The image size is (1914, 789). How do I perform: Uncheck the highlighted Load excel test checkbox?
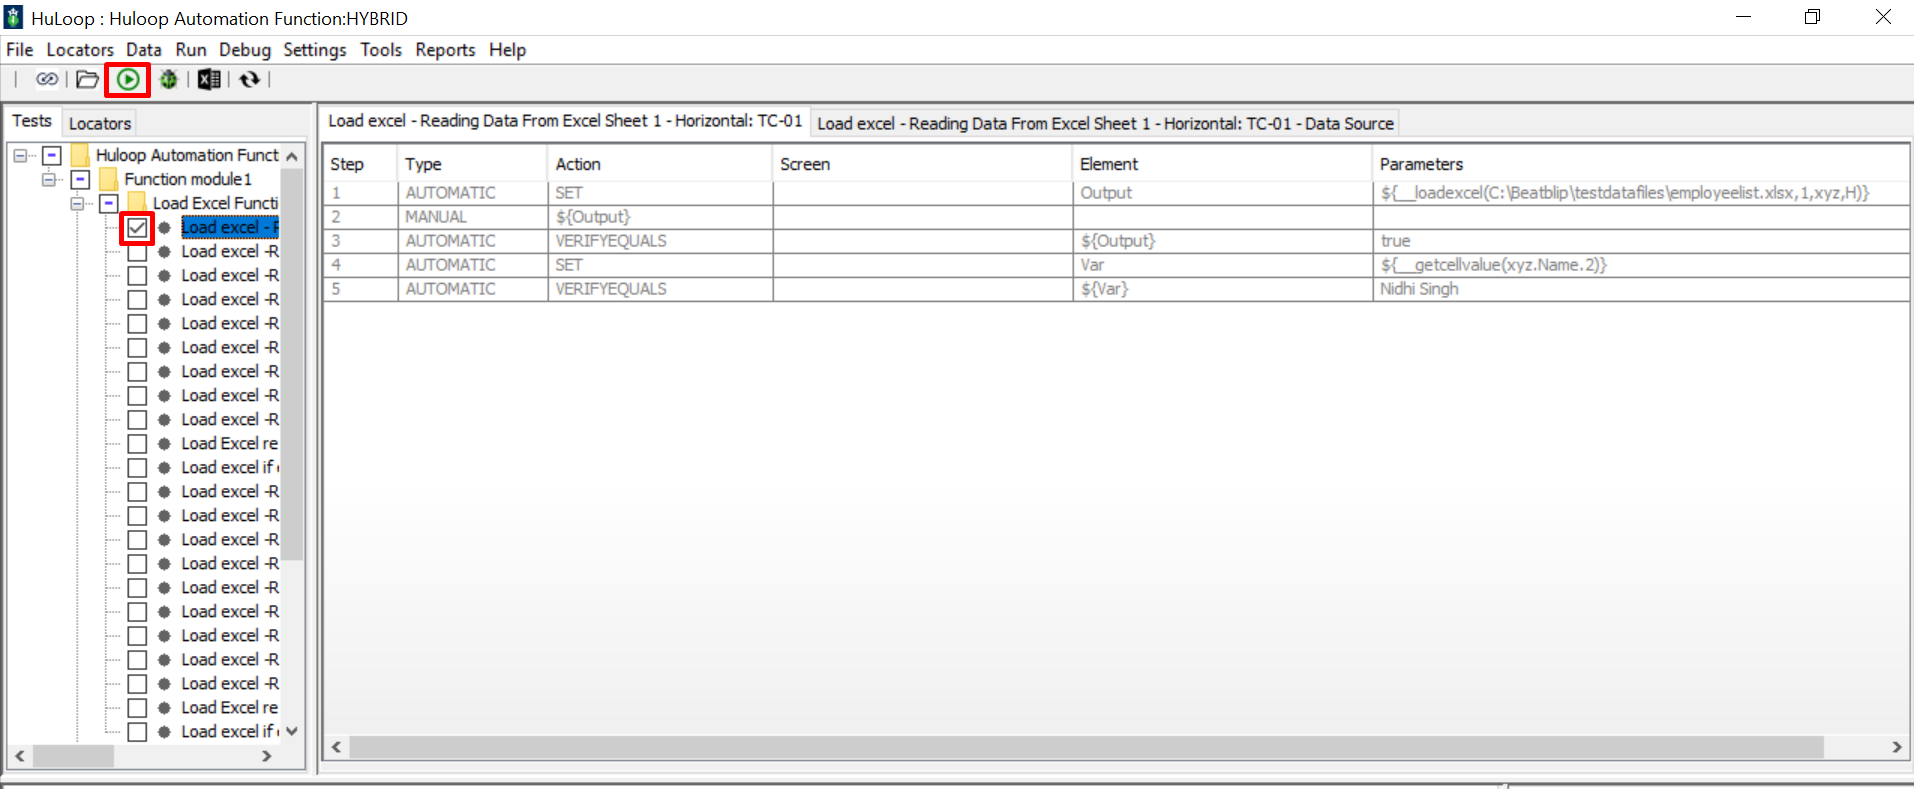[x=137, y=228]
